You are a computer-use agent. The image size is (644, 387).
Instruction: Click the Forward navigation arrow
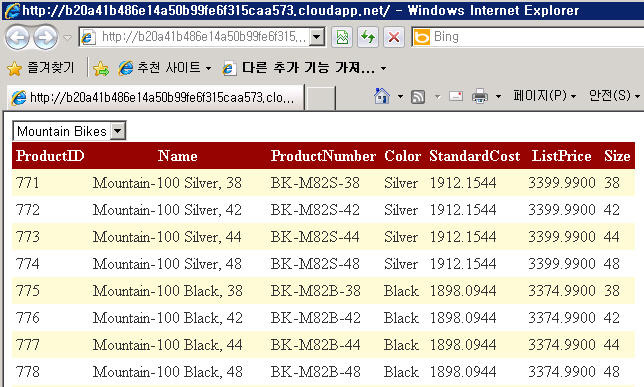click(x=45, y=37)
